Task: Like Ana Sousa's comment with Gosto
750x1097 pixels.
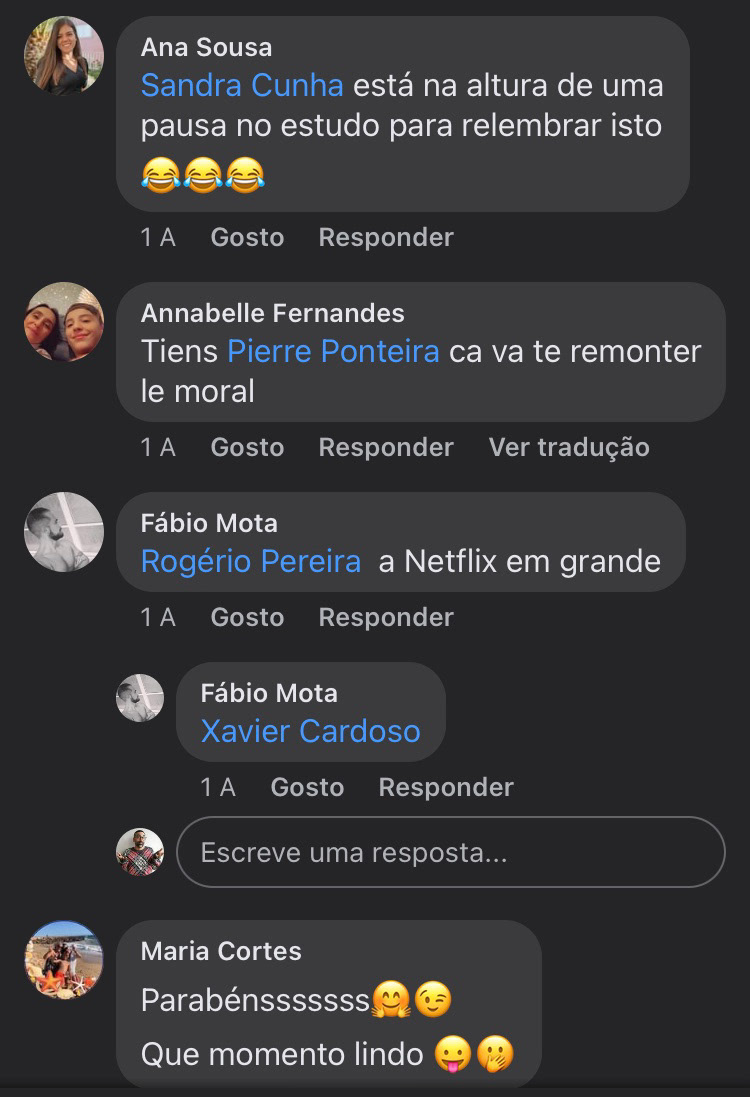Action: tap(247, 237)
